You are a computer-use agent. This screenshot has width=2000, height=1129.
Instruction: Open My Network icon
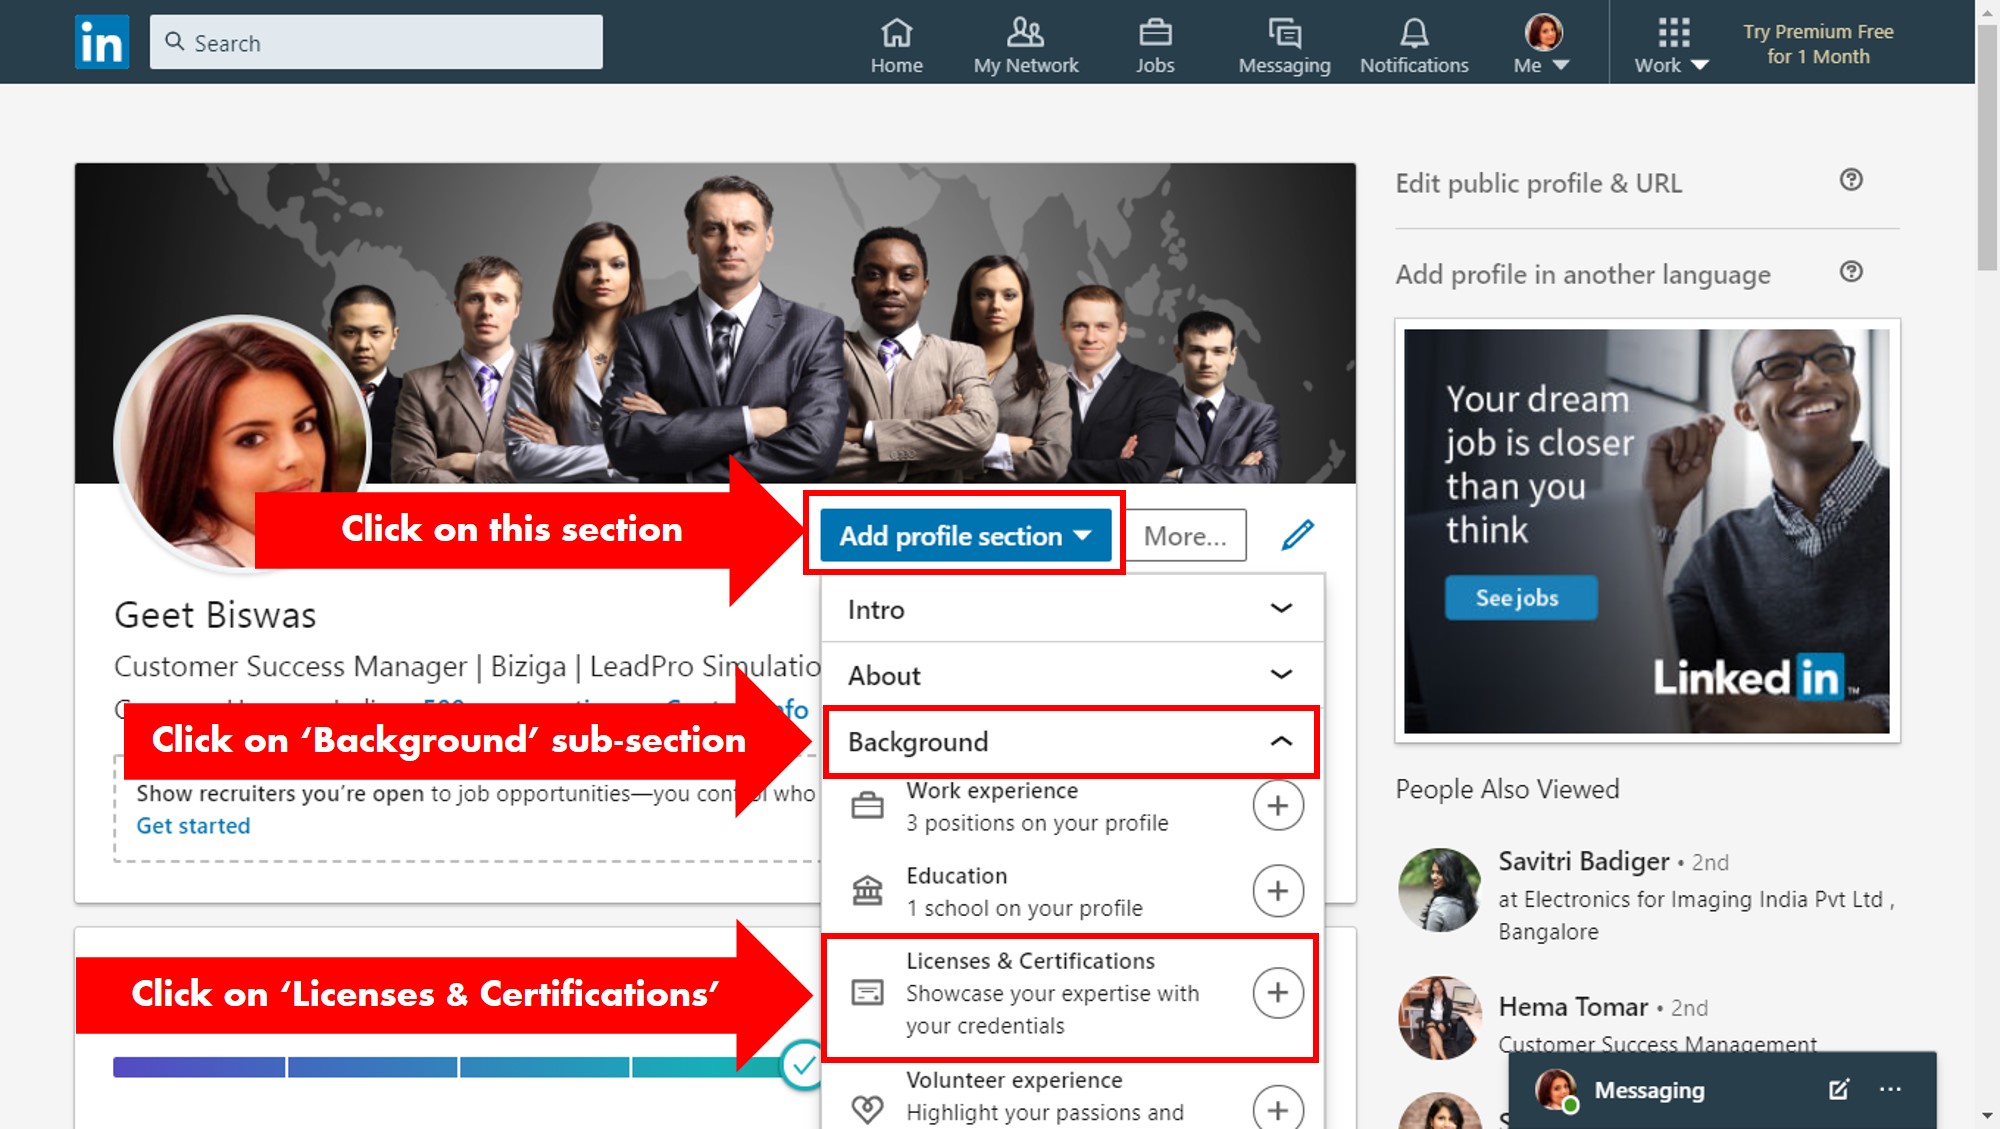coord(1025,34)
